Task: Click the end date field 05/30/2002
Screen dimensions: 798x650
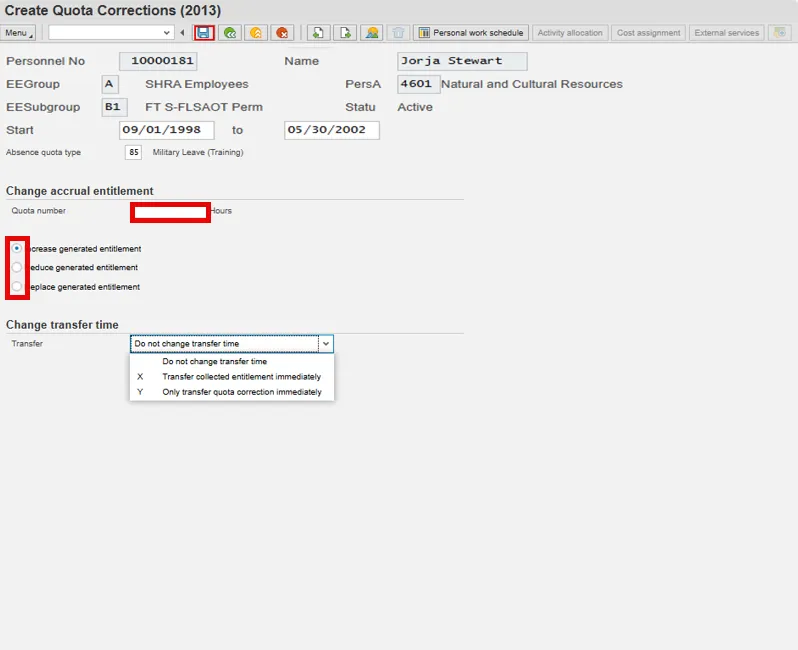Action: 331,130
